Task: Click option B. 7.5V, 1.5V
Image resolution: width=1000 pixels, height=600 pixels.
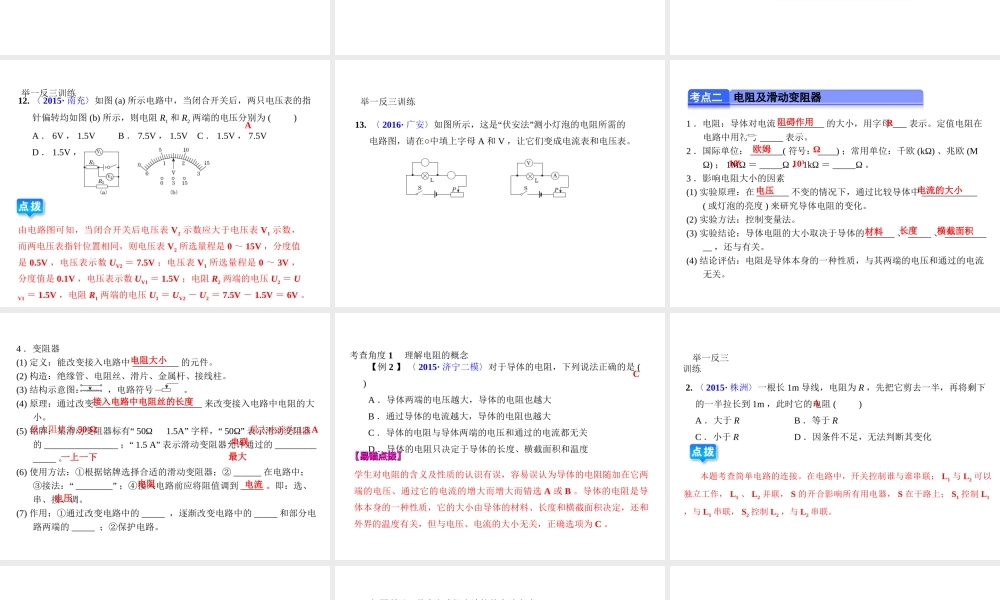Action: [x=153, y=136]
